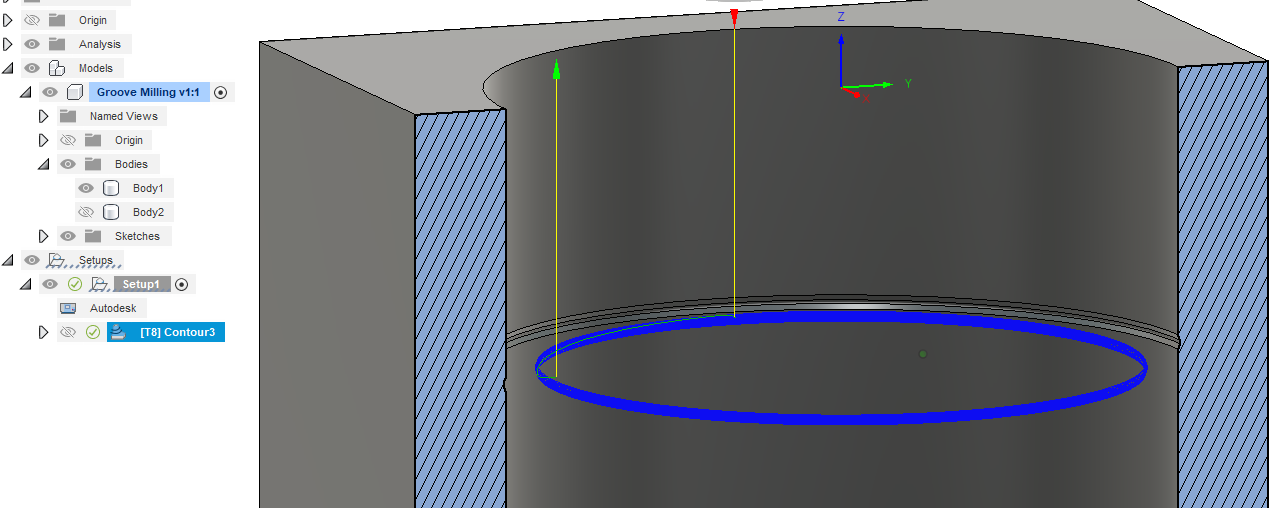This screenshot has width=1271, height=508.
Task: Toggle visibility eye of Setups
Action: tap(32, 260)
